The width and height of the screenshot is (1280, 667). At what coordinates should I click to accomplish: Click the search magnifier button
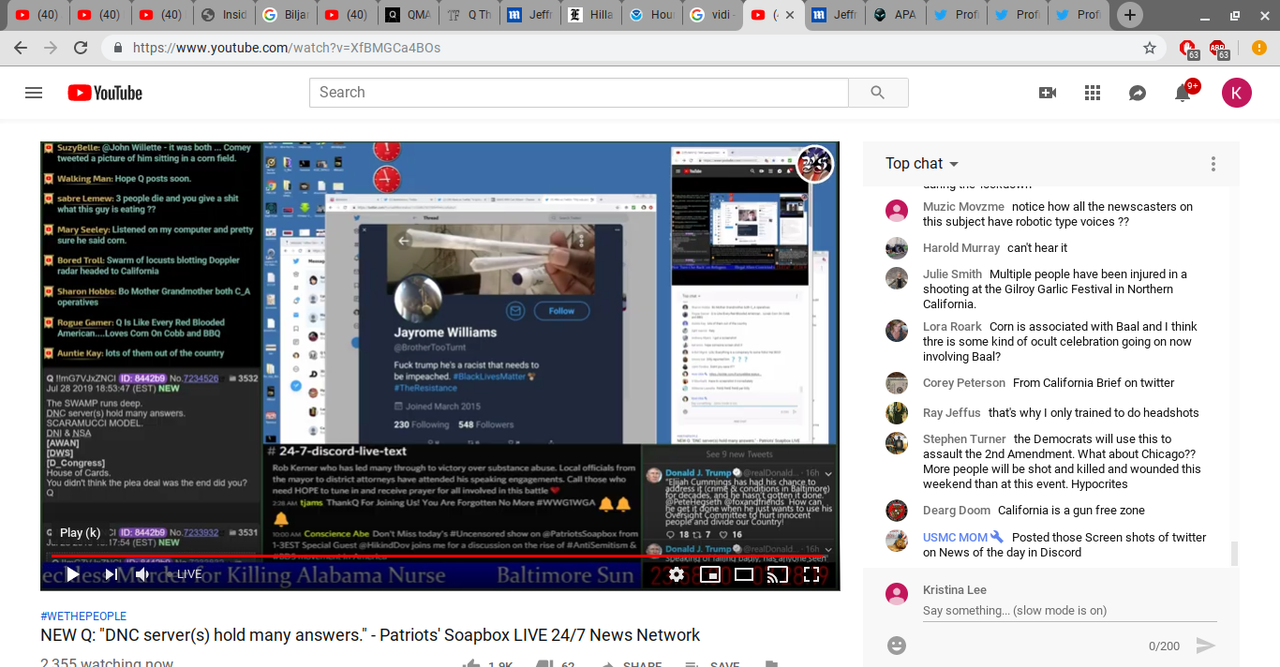point(878,92)
